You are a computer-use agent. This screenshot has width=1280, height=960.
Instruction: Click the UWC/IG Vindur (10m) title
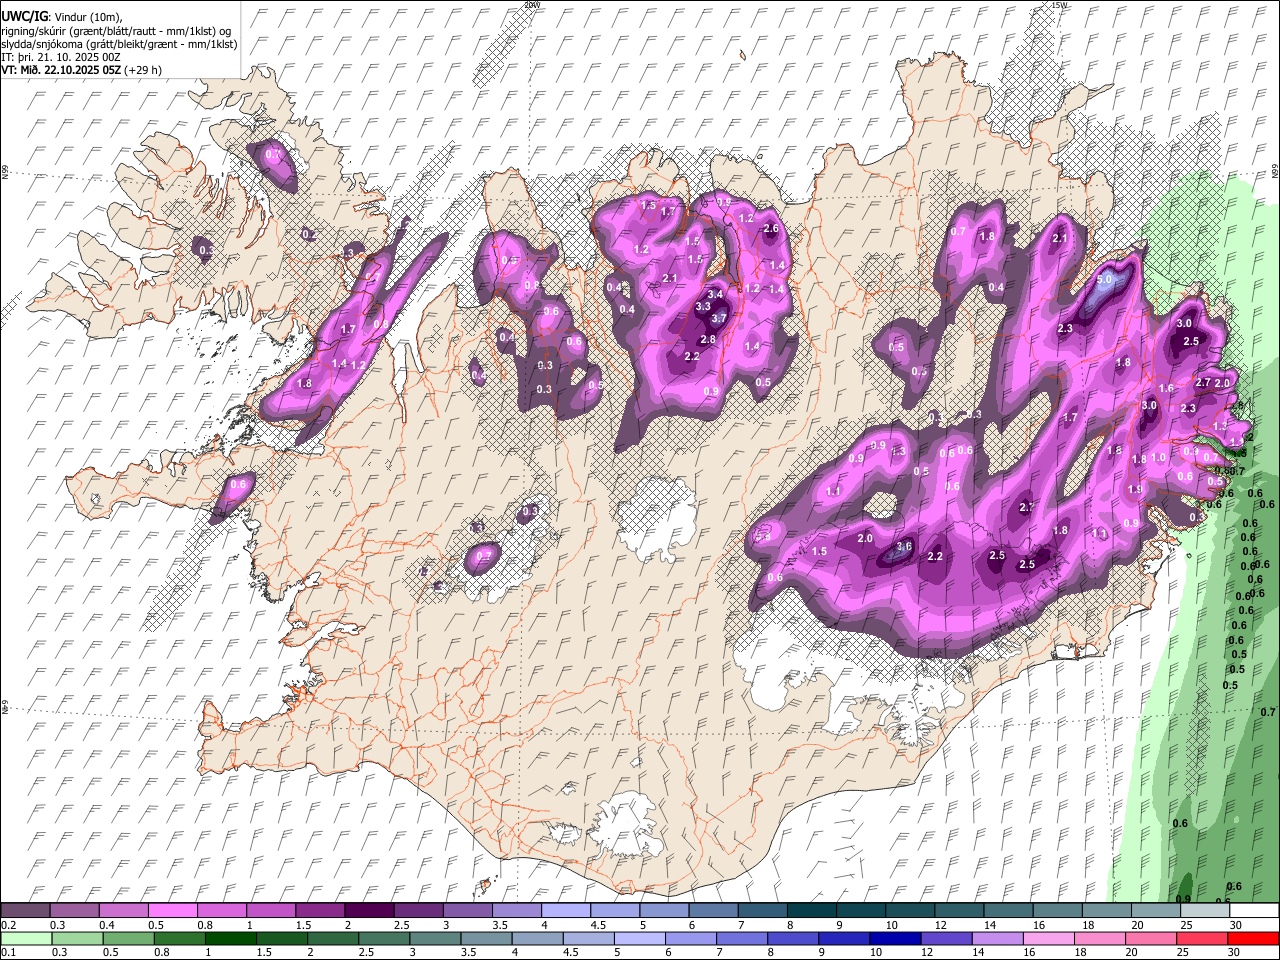click(x=61, y=16)
